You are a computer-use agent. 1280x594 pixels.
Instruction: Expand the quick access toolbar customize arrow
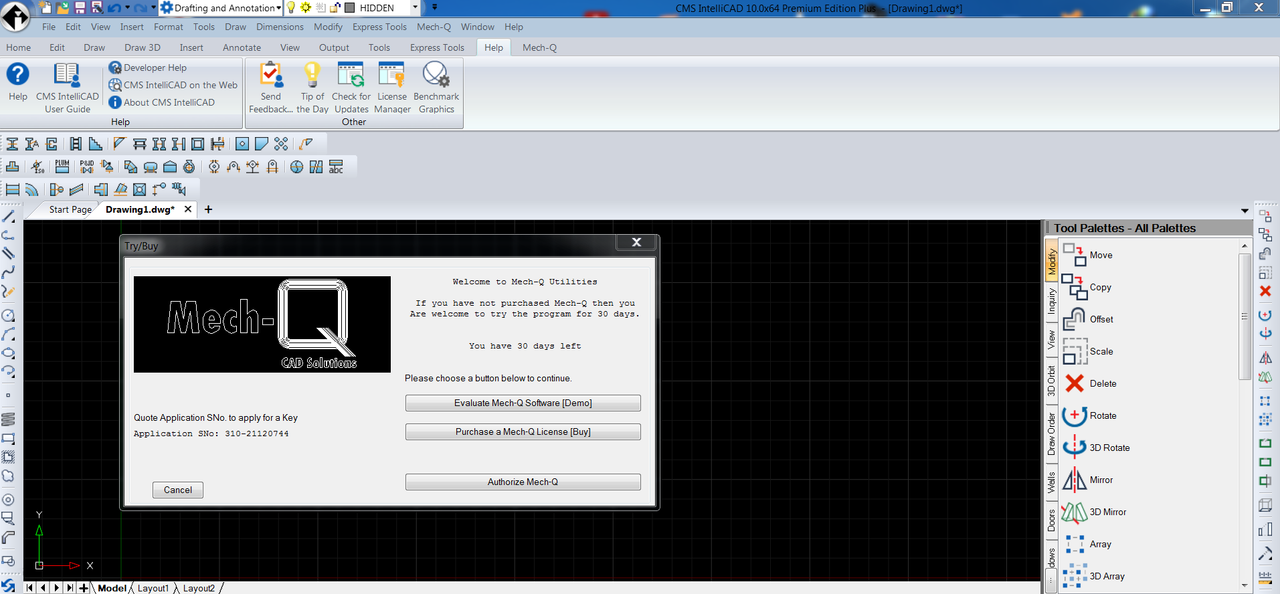click(x=434, y=7)
